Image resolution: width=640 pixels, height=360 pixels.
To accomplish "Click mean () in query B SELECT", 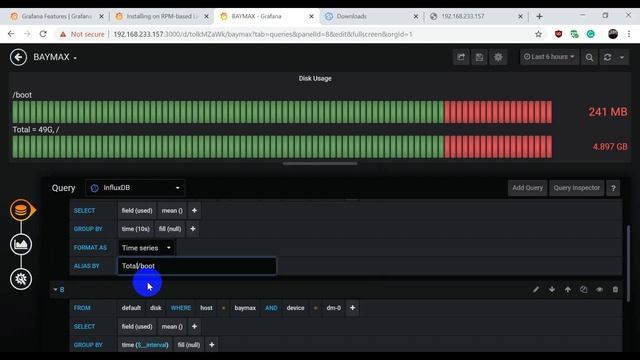I will point(172,327).
